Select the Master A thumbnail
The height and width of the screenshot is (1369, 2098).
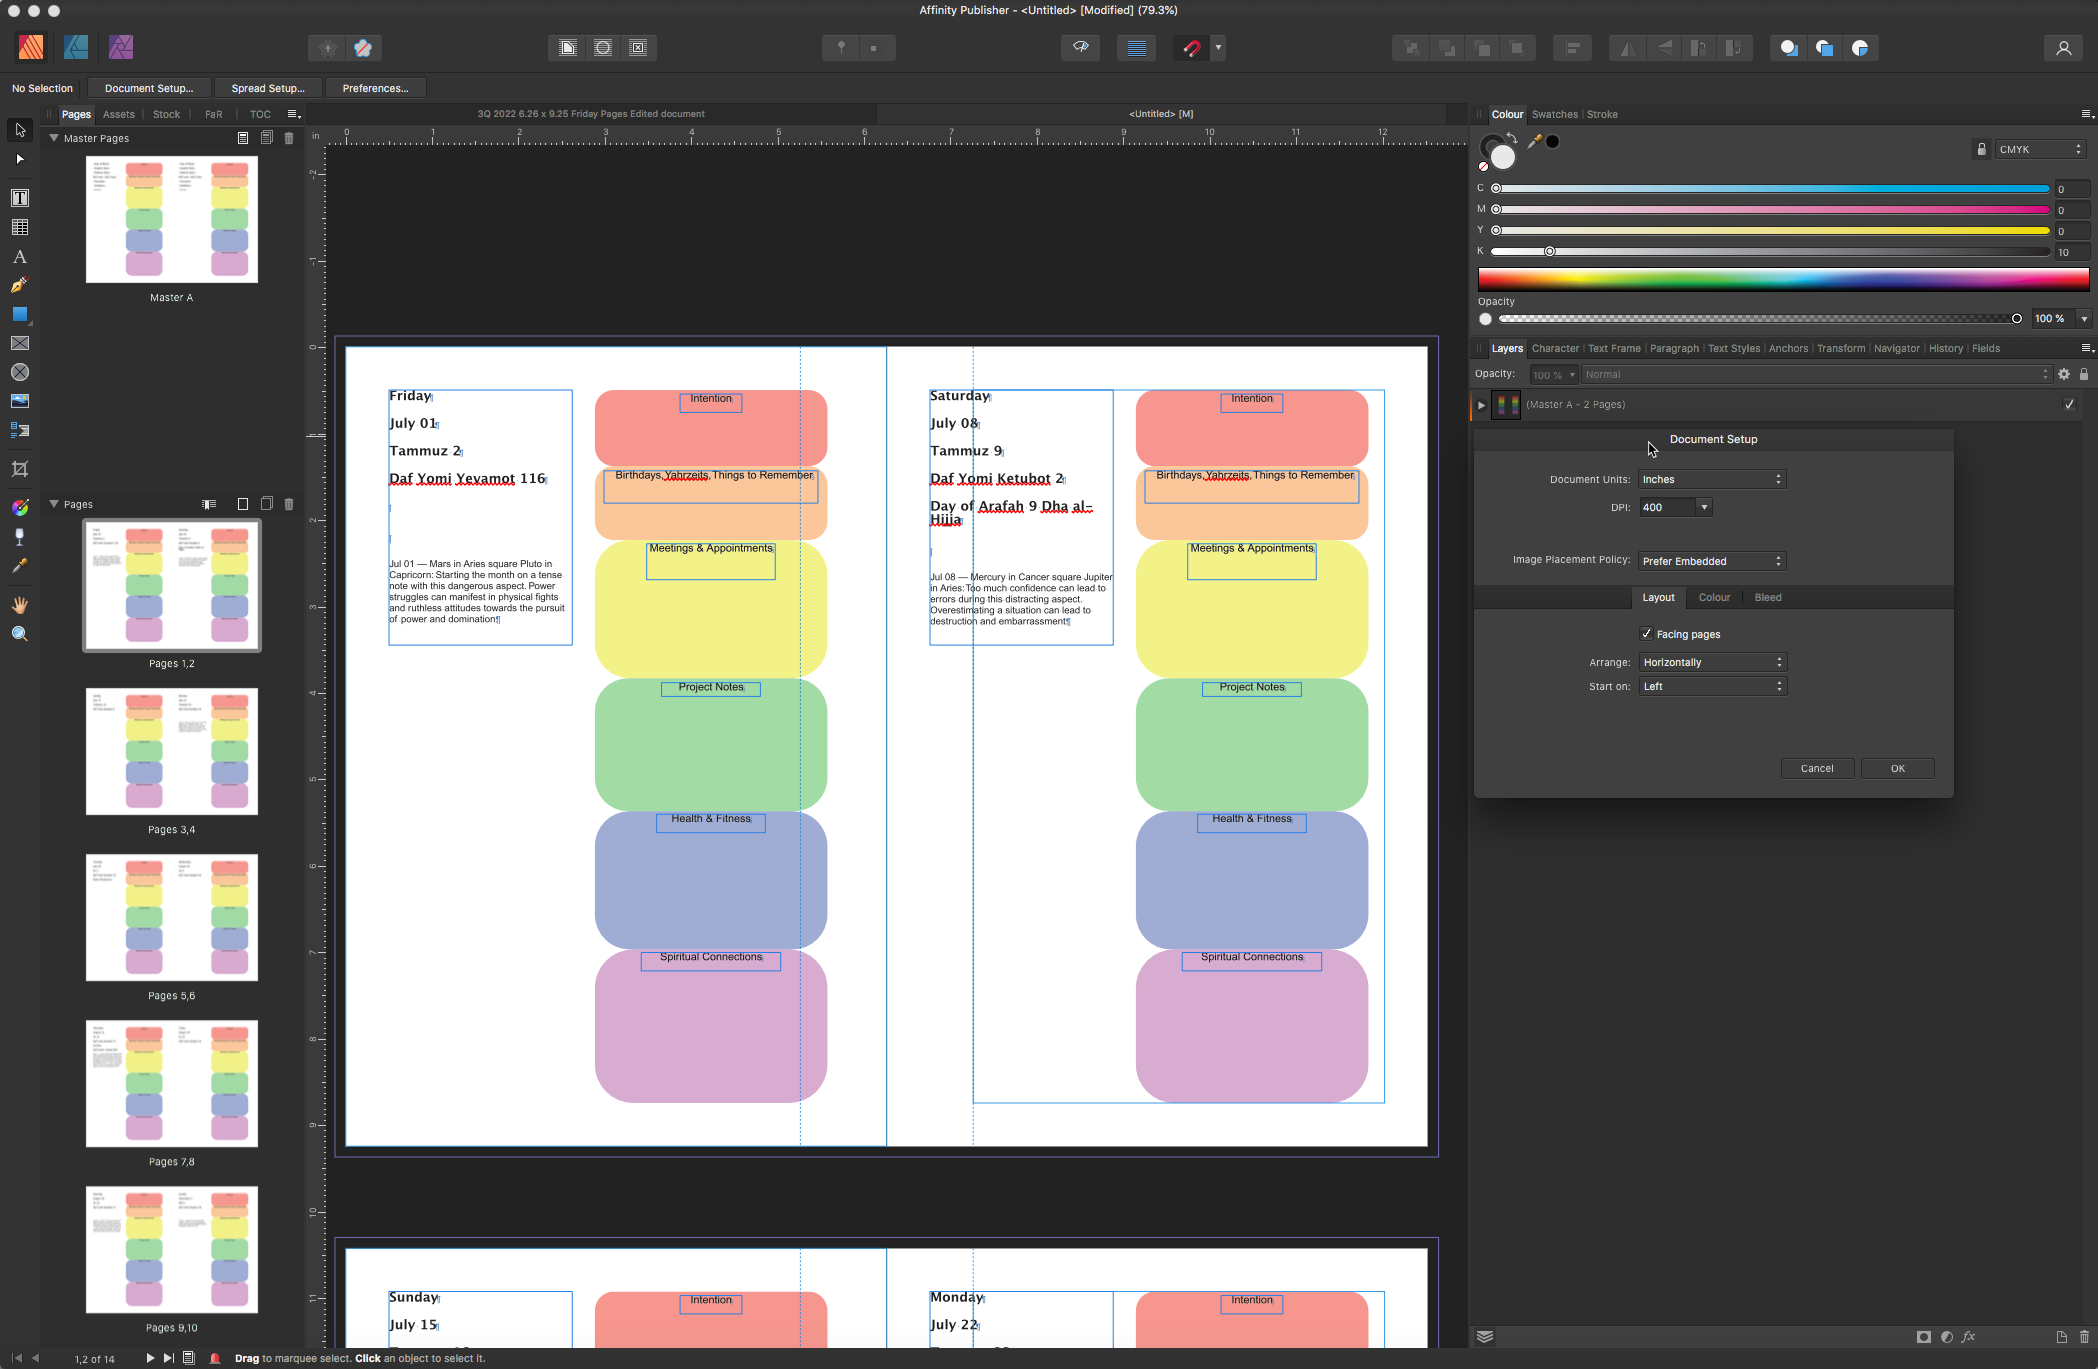tap(172, 220)
